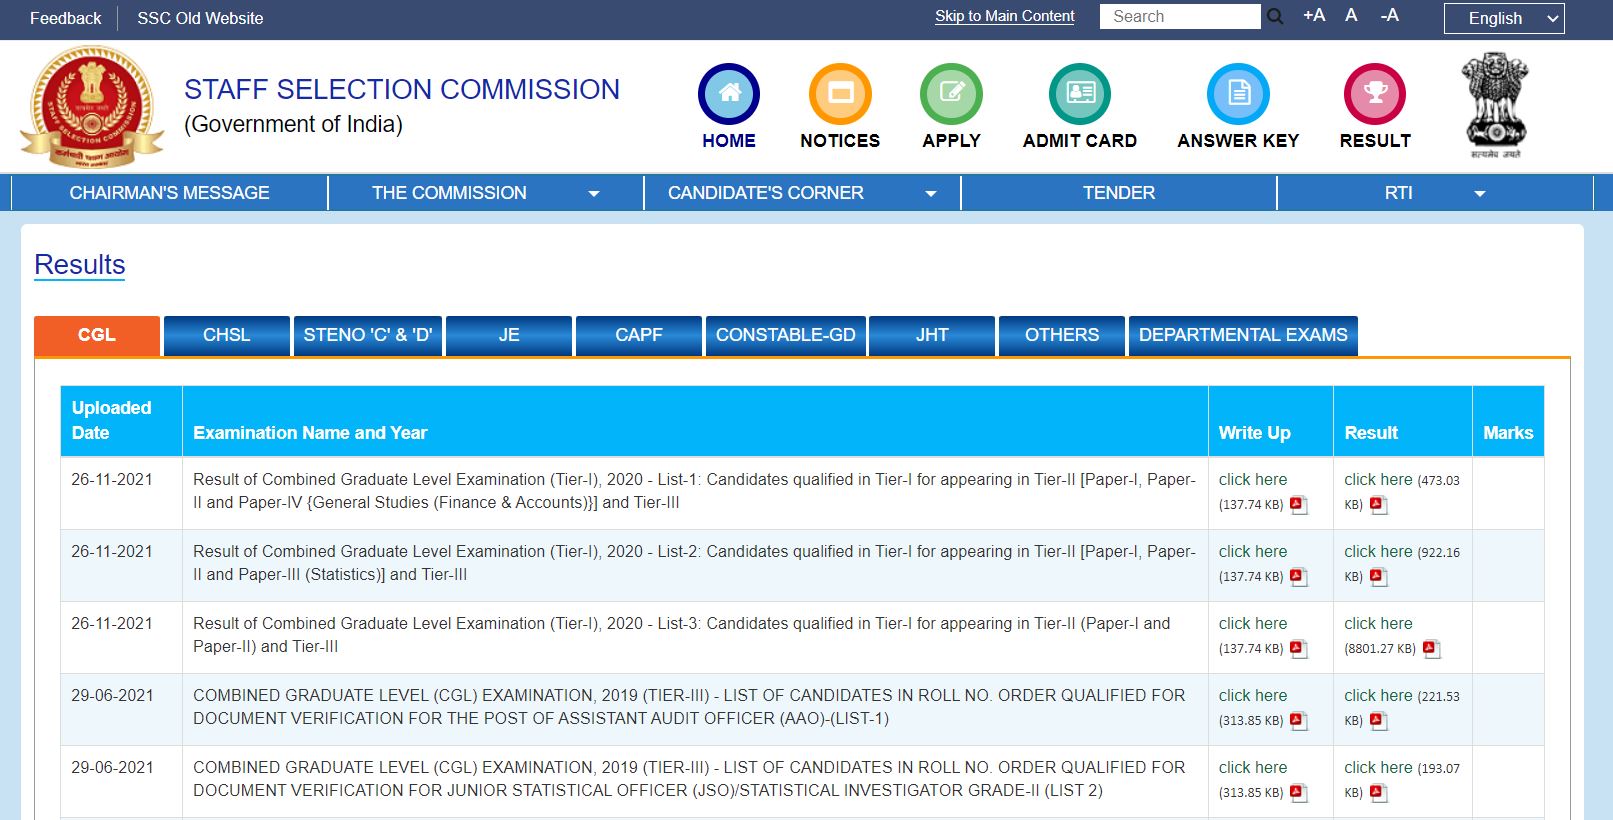The image size is (1613, 820).
Task: Click STAFF SELECTION COMMISSION title text
Action: [402, 89]
